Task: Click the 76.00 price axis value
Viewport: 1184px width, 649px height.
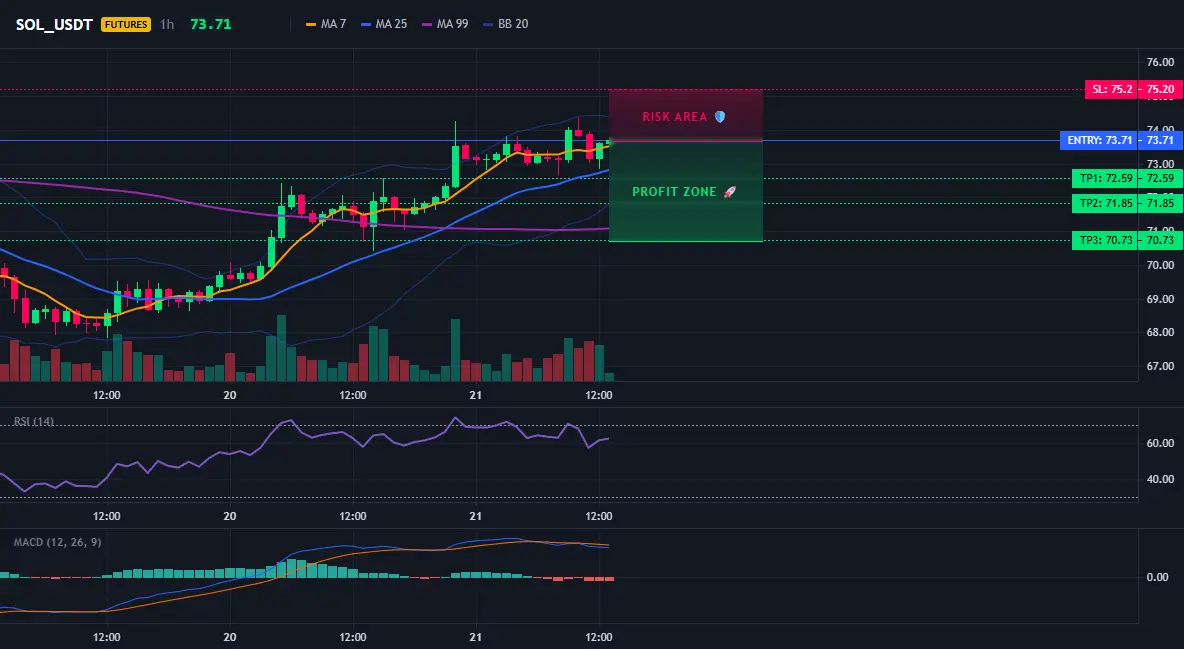Action: (x=1161, y=62)
